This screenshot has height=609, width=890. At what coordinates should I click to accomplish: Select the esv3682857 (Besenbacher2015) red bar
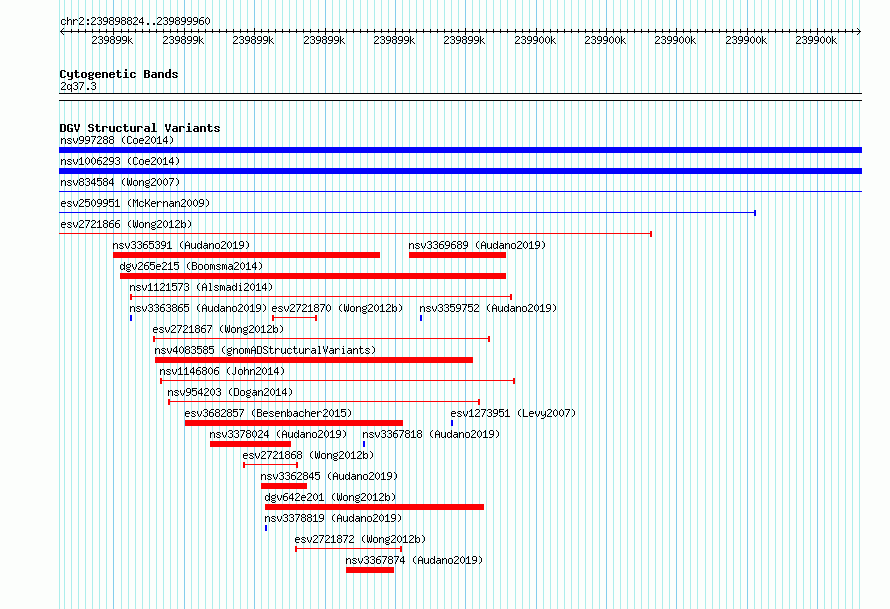click(x=293, y=423)
